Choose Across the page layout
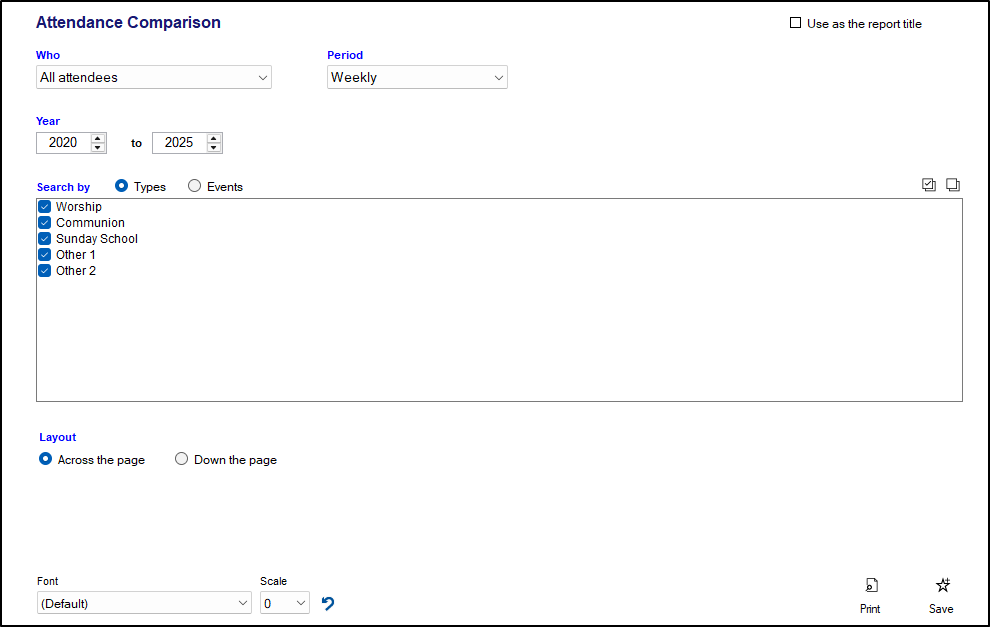Viewport: 990px width, 627px height. pos(45,460)
